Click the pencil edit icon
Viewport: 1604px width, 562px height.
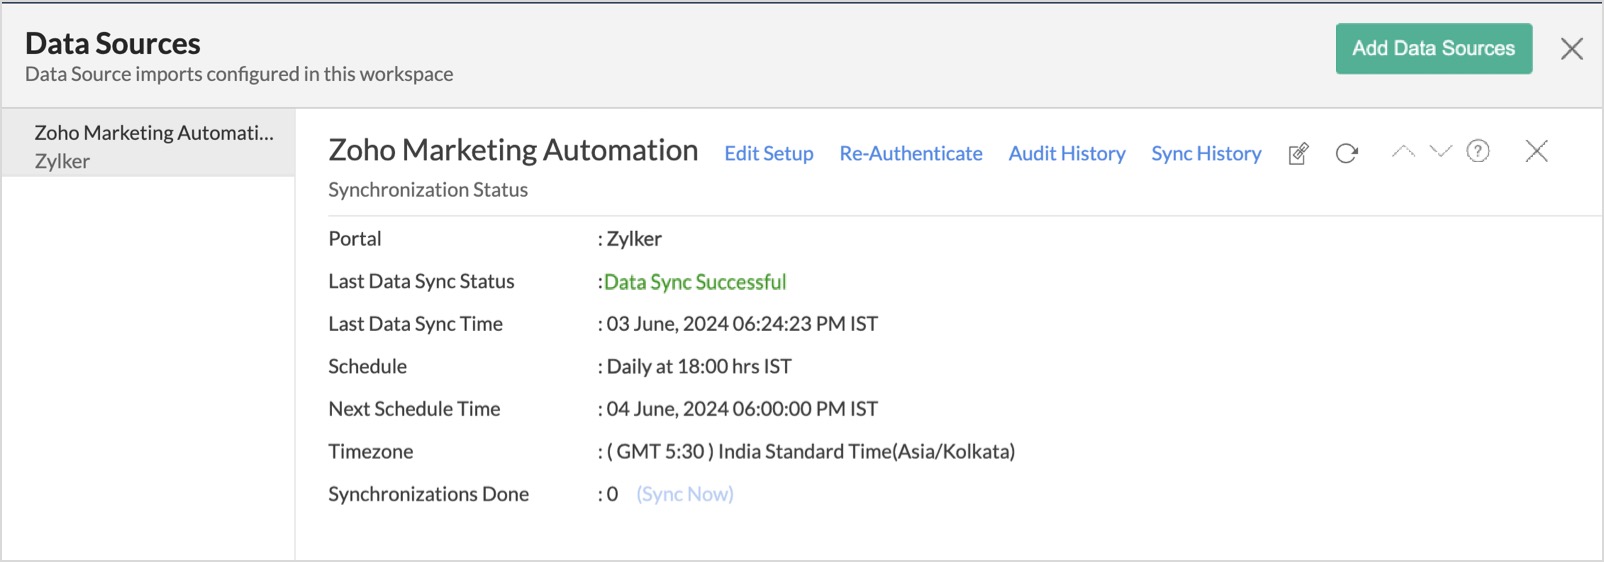1298,153
